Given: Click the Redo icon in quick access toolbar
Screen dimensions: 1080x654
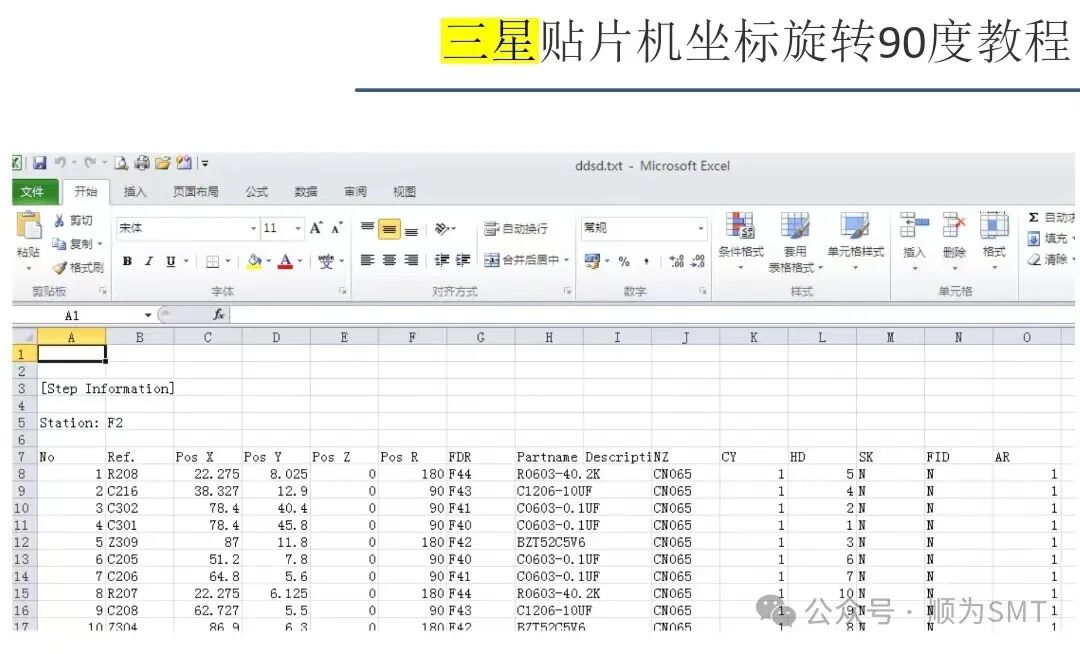Looking at the screenshot, I should pos(90,163).
